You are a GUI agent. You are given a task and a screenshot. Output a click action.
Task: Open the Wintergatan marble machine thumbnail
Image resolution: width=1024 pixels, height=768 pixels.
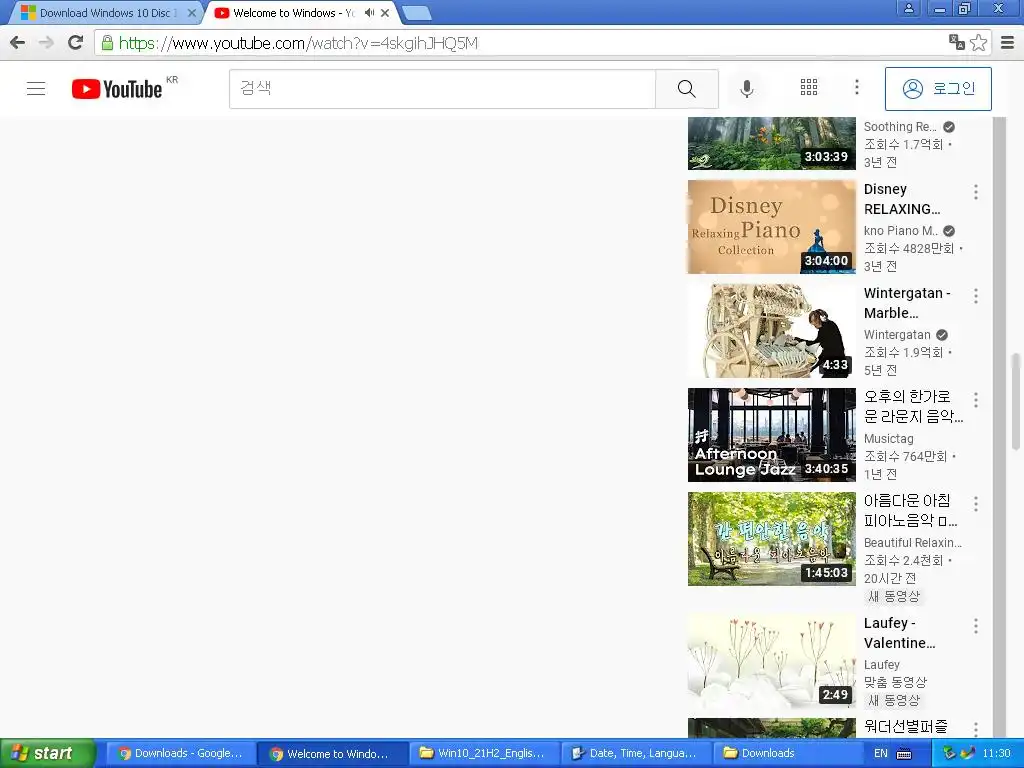pos(771,330)
